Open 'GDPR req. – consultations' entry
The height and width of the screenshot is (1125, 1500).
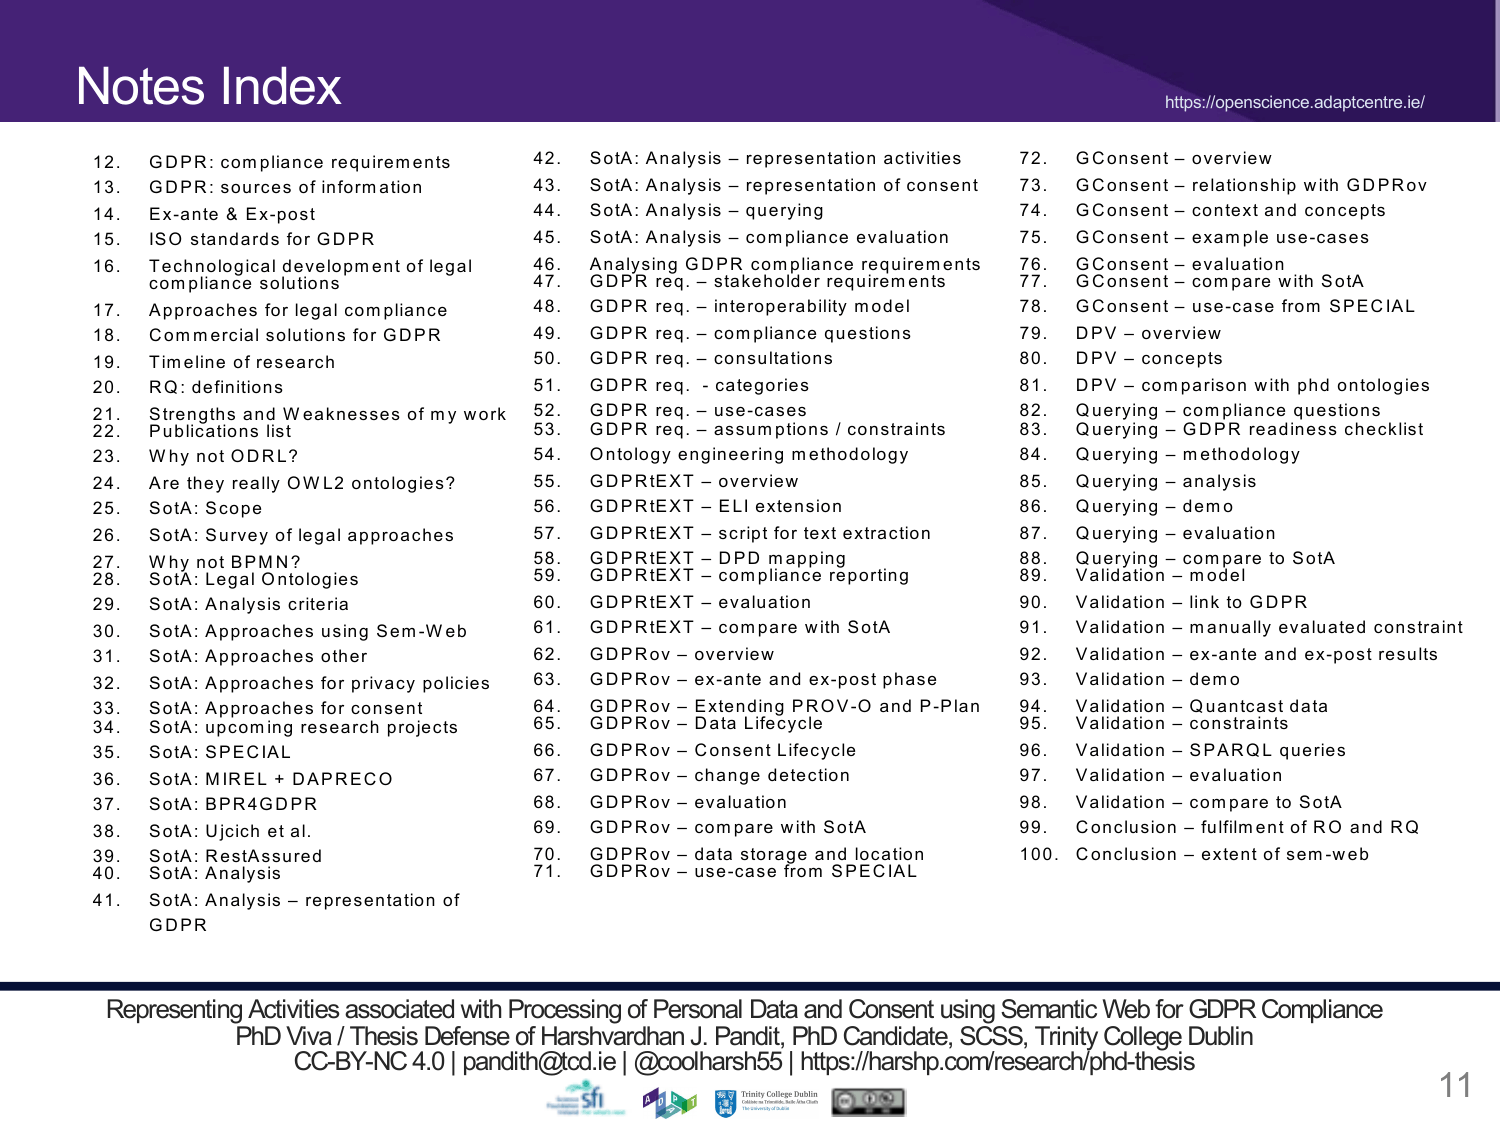[x=711, y=358]
